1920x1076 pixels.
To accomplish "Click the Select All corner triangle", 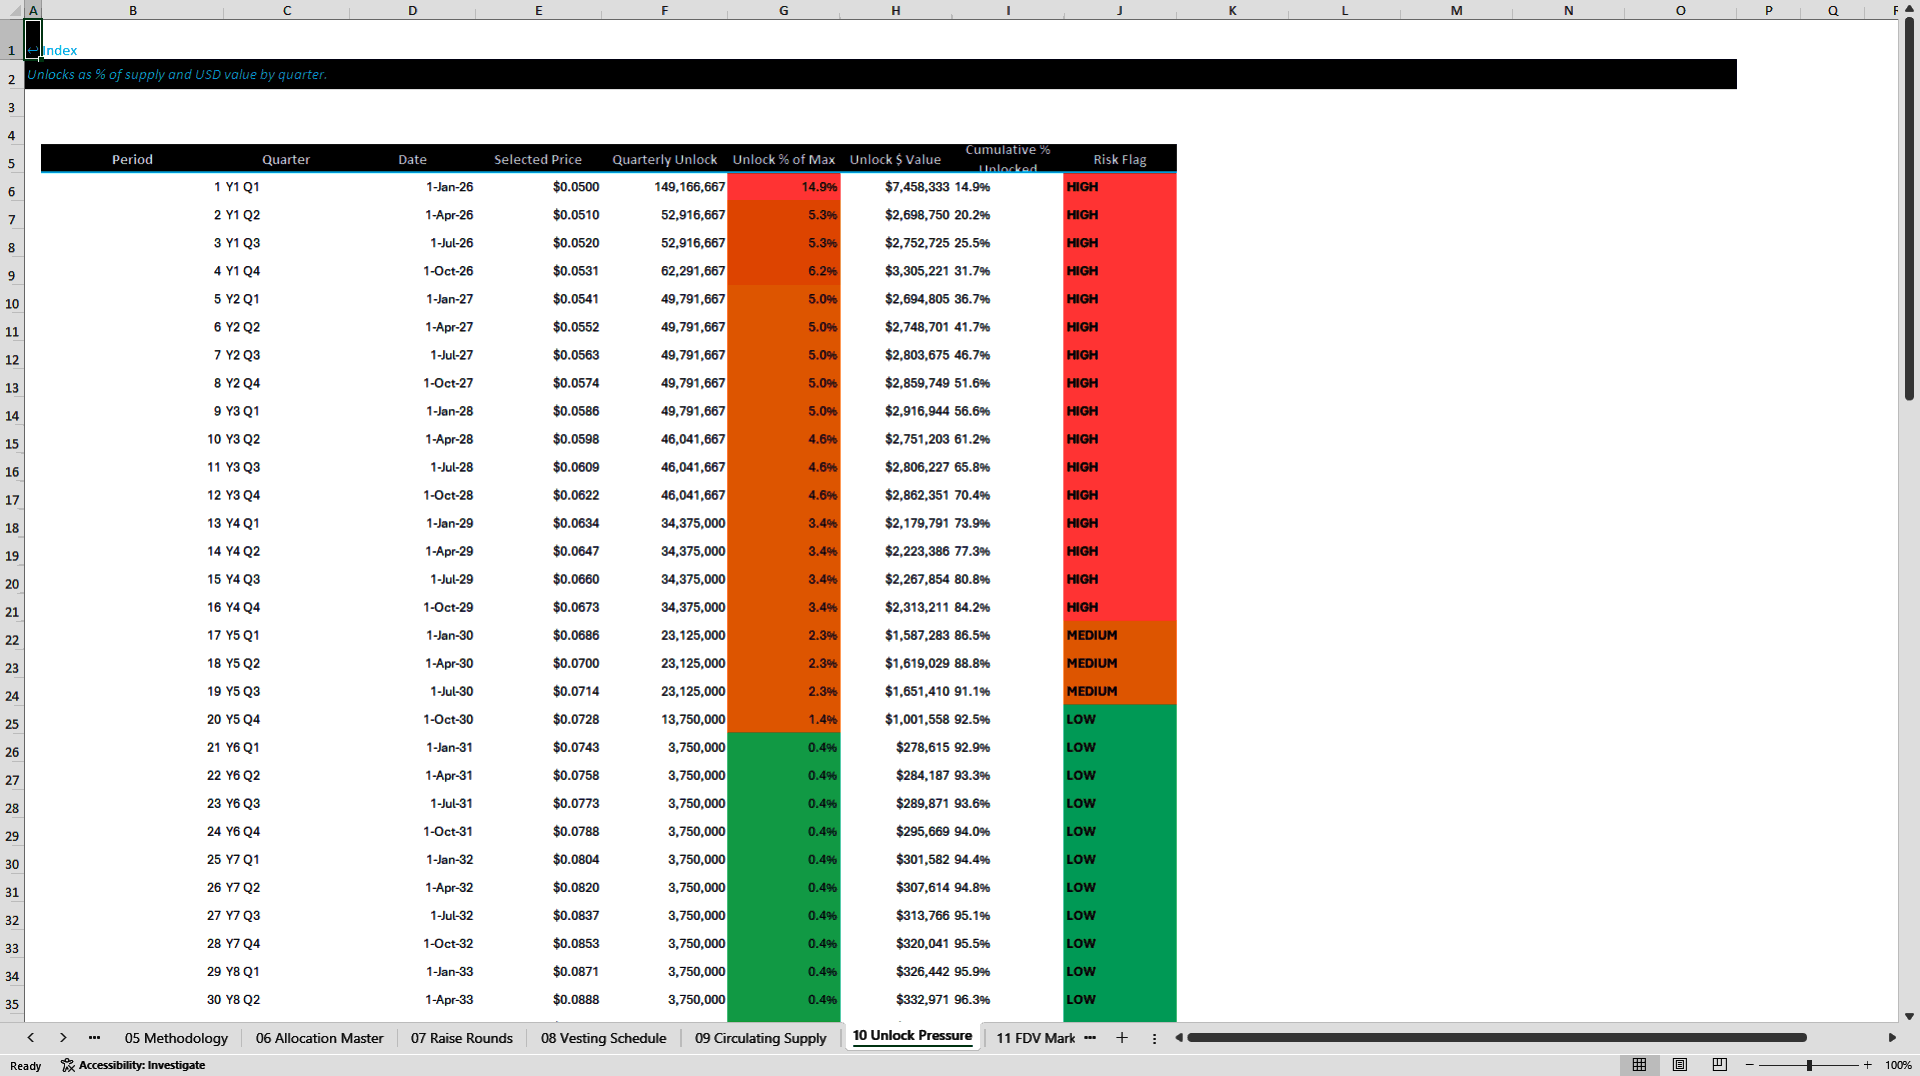I will (x=12, y=10).
